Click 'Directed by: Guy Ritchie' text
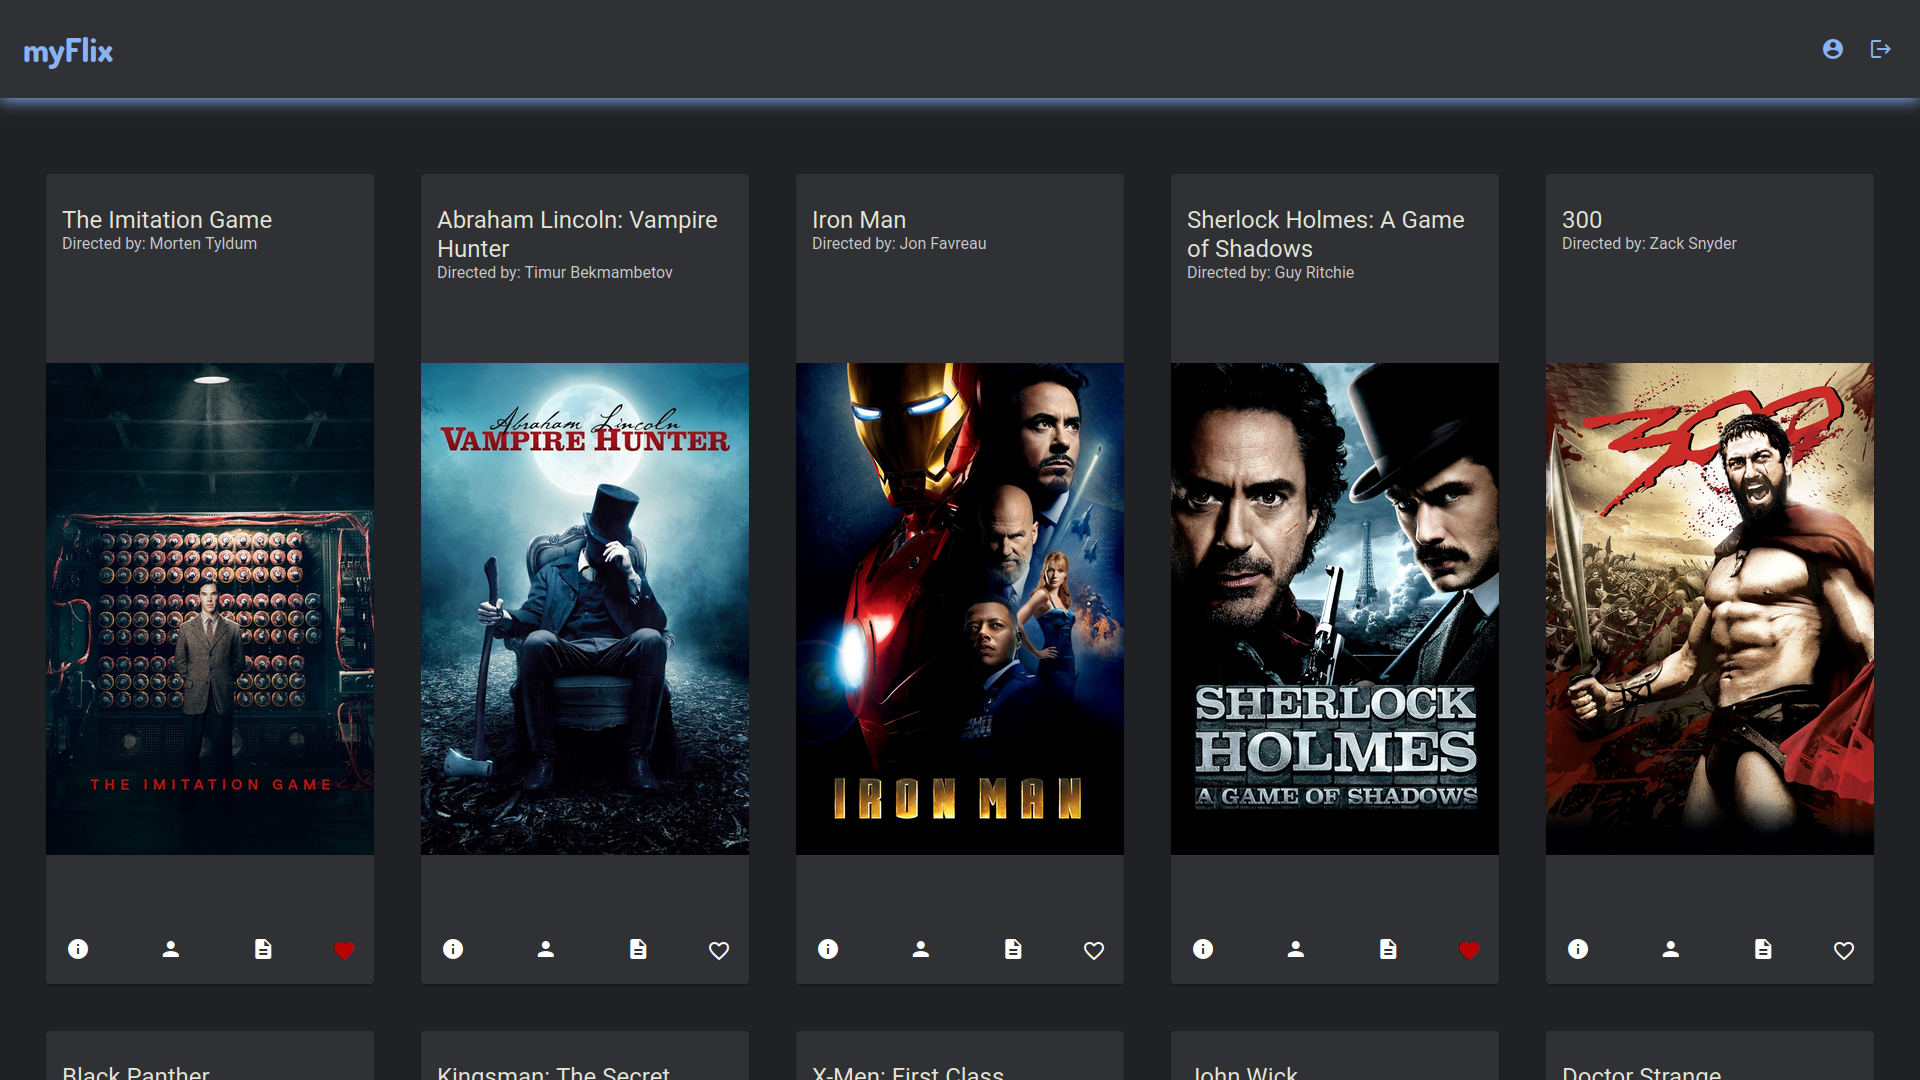Screen dimensions: 1920x1080 coord(1270,273)
